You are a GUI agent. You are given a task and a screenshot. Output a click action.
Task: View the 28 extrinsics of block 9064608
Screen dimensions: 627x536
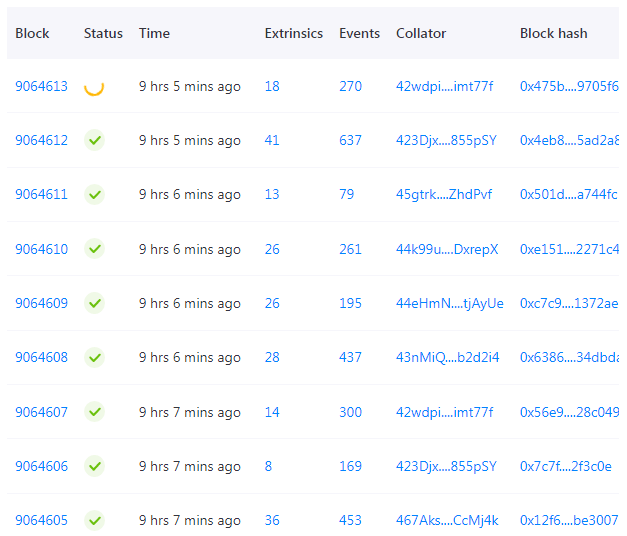click(272, 357)
